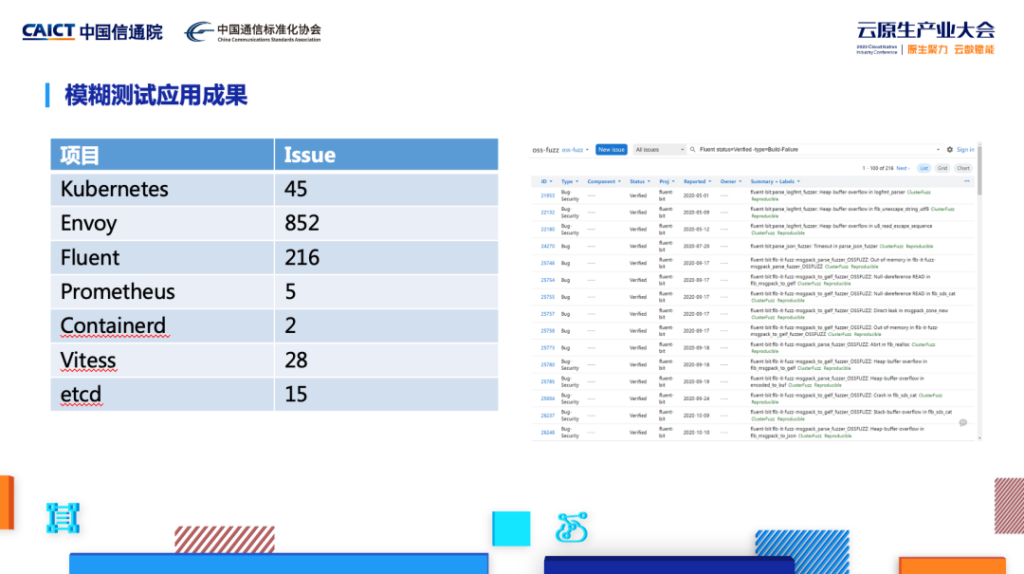Viewport: 1024px width, 574px height.
Task: Click the New issue button
Action: 611,150
